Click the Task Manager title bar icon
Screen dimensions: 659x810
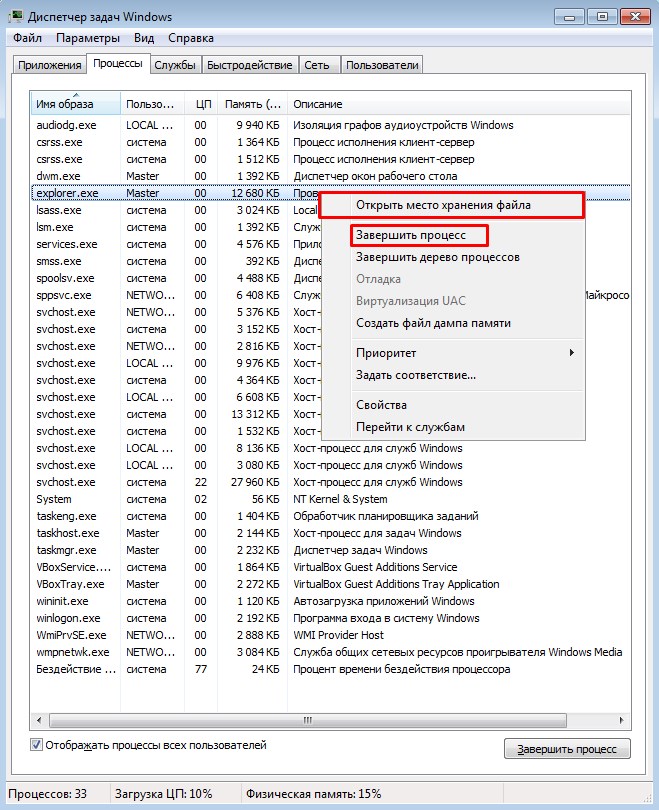pos(15,16)
